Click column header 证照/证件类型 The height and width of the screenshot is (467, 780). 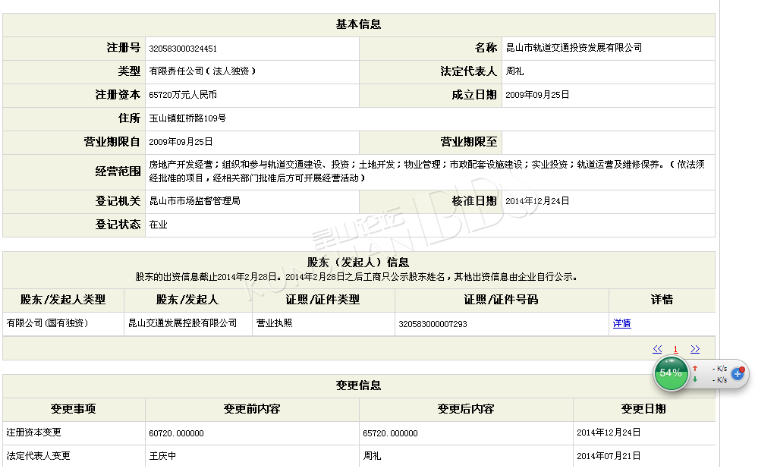click(322, 299)
